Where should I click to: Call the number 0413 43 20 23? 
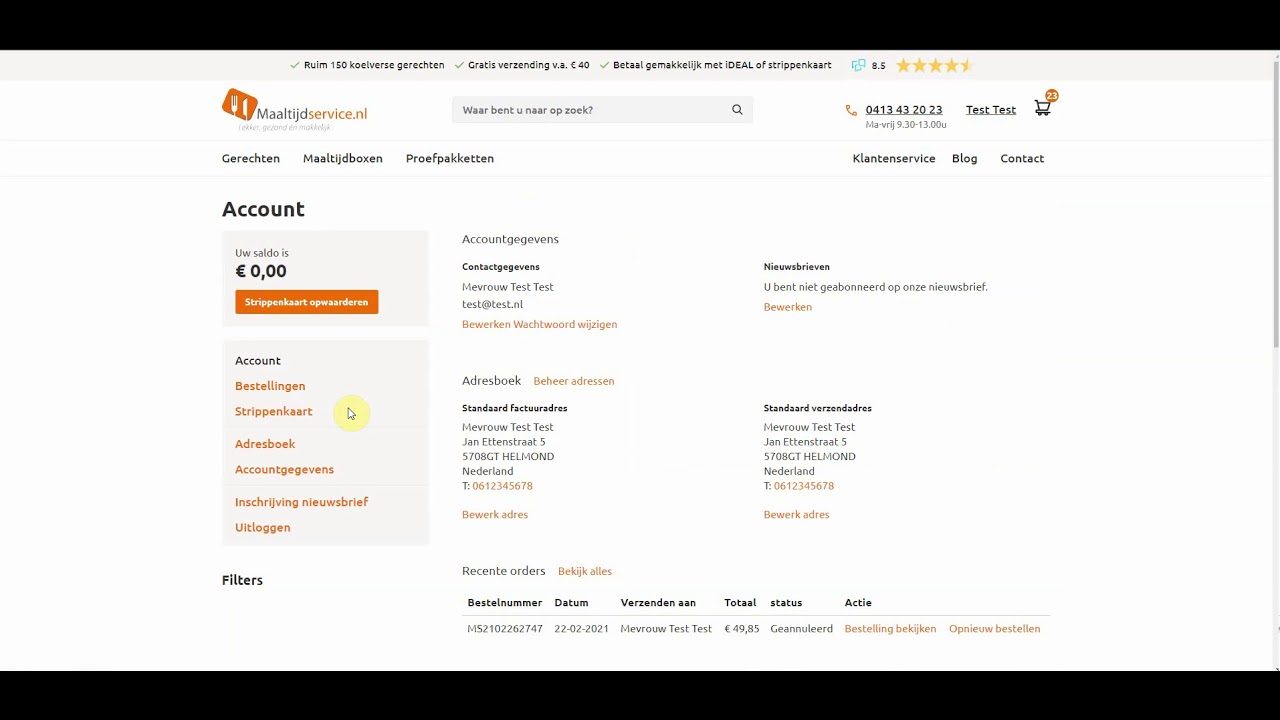click(904, 110)
